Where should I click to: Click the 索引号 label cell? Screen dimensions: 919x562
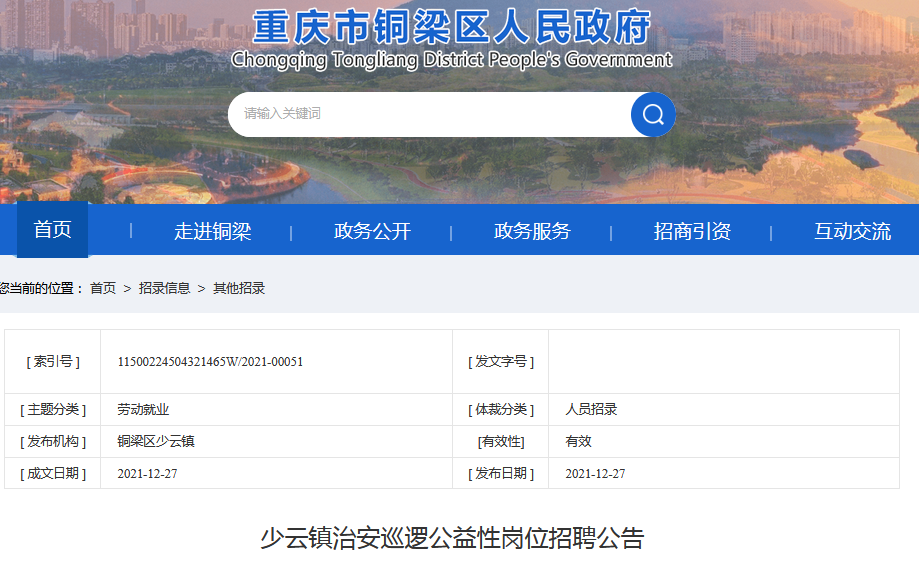[53, 362]
